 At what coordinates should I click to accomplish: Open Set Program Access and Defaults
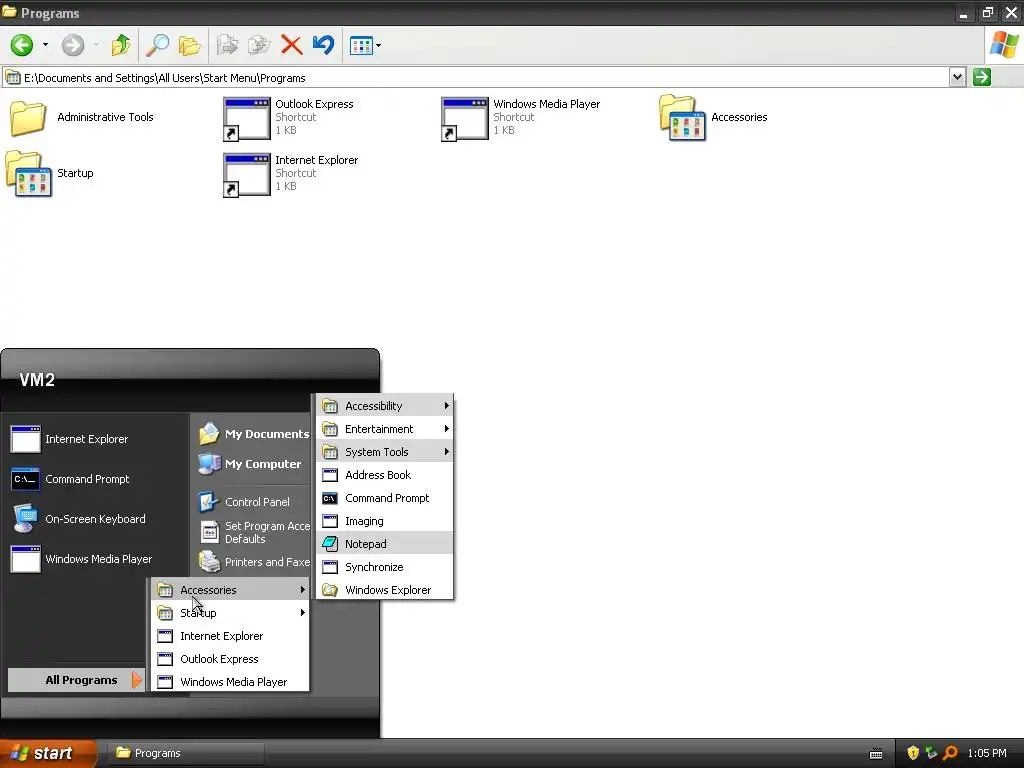coord(255,532)
